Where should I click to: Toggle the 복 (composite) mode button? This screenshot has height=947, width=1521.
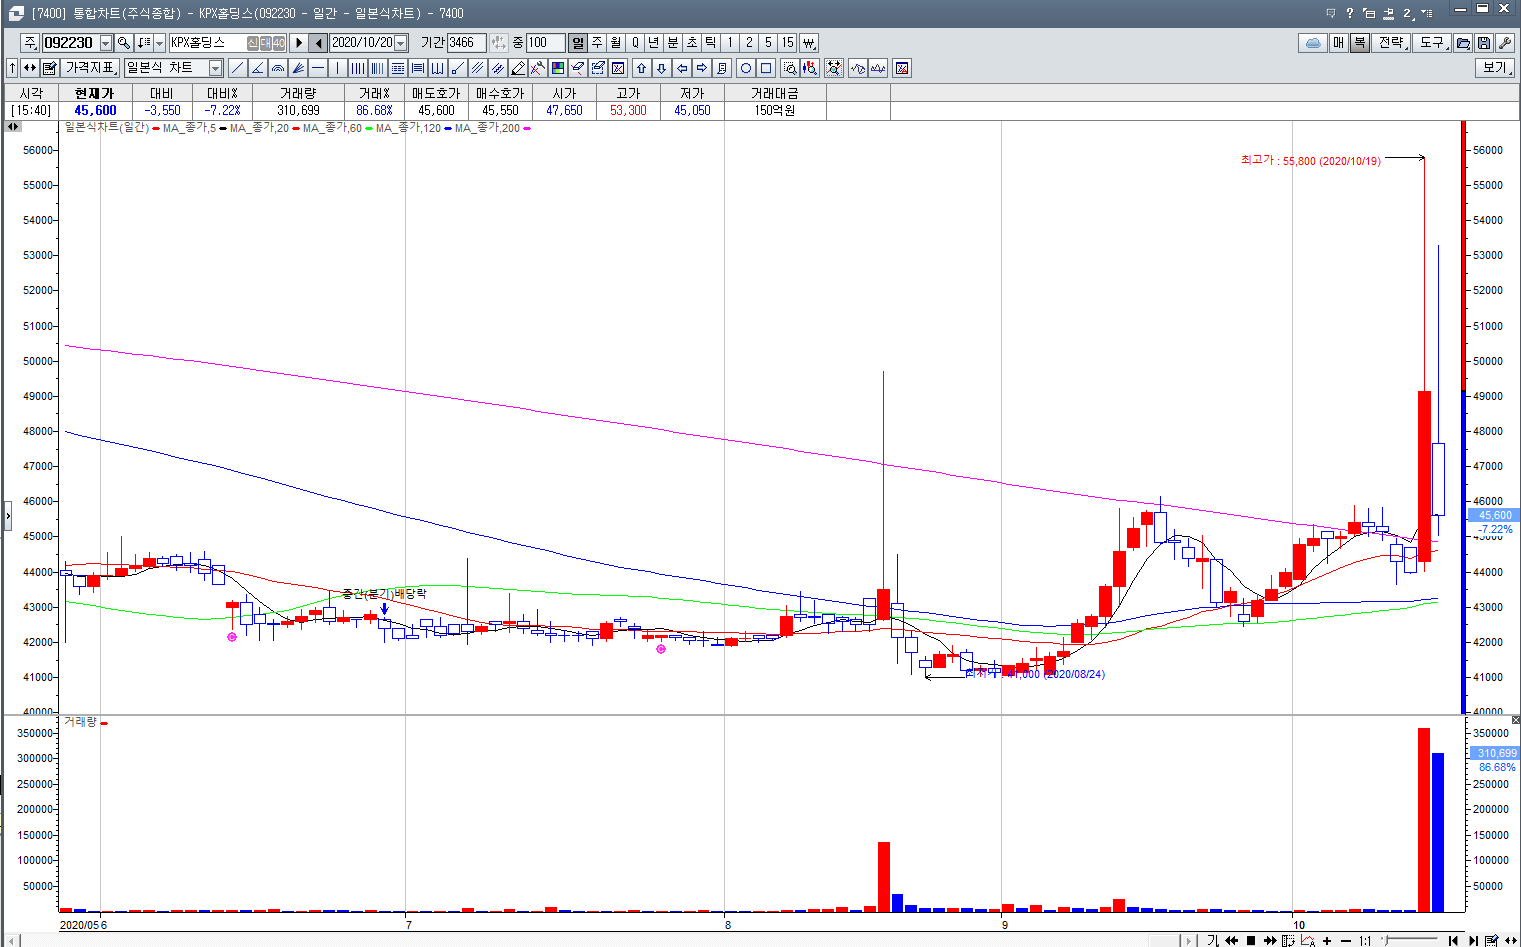[x=1360, y=43]
